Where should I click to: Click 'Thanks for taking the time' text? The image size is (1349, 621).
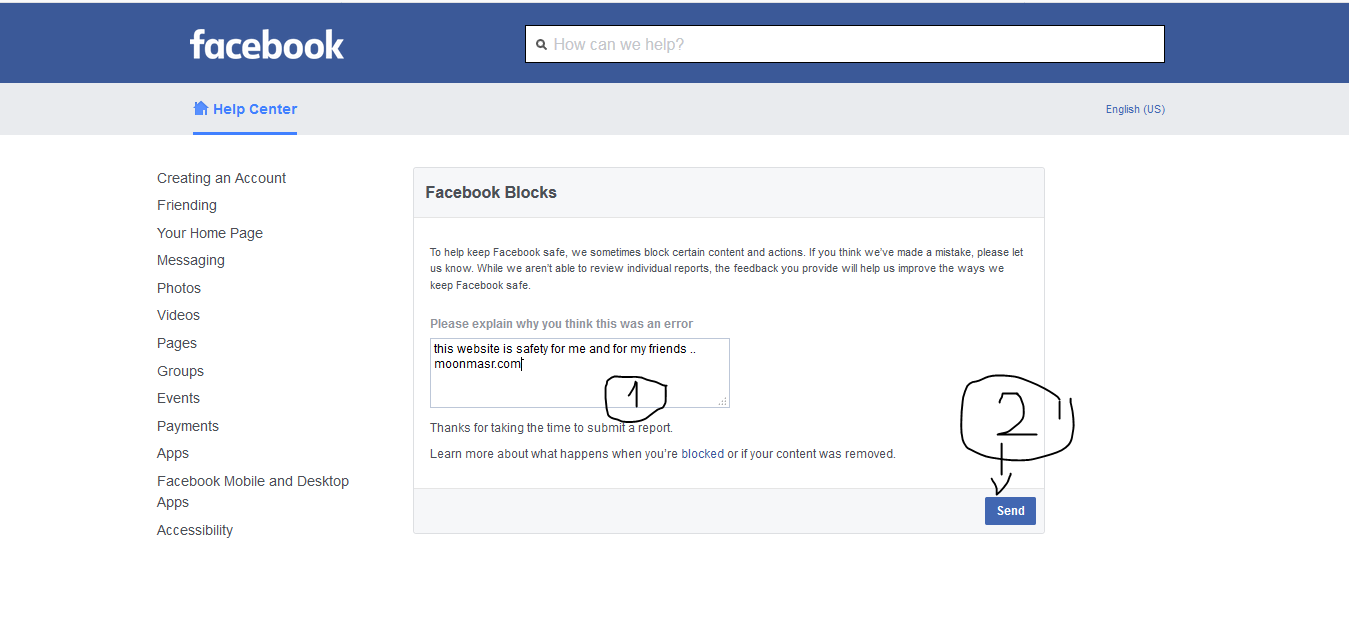tap(551, 428)
